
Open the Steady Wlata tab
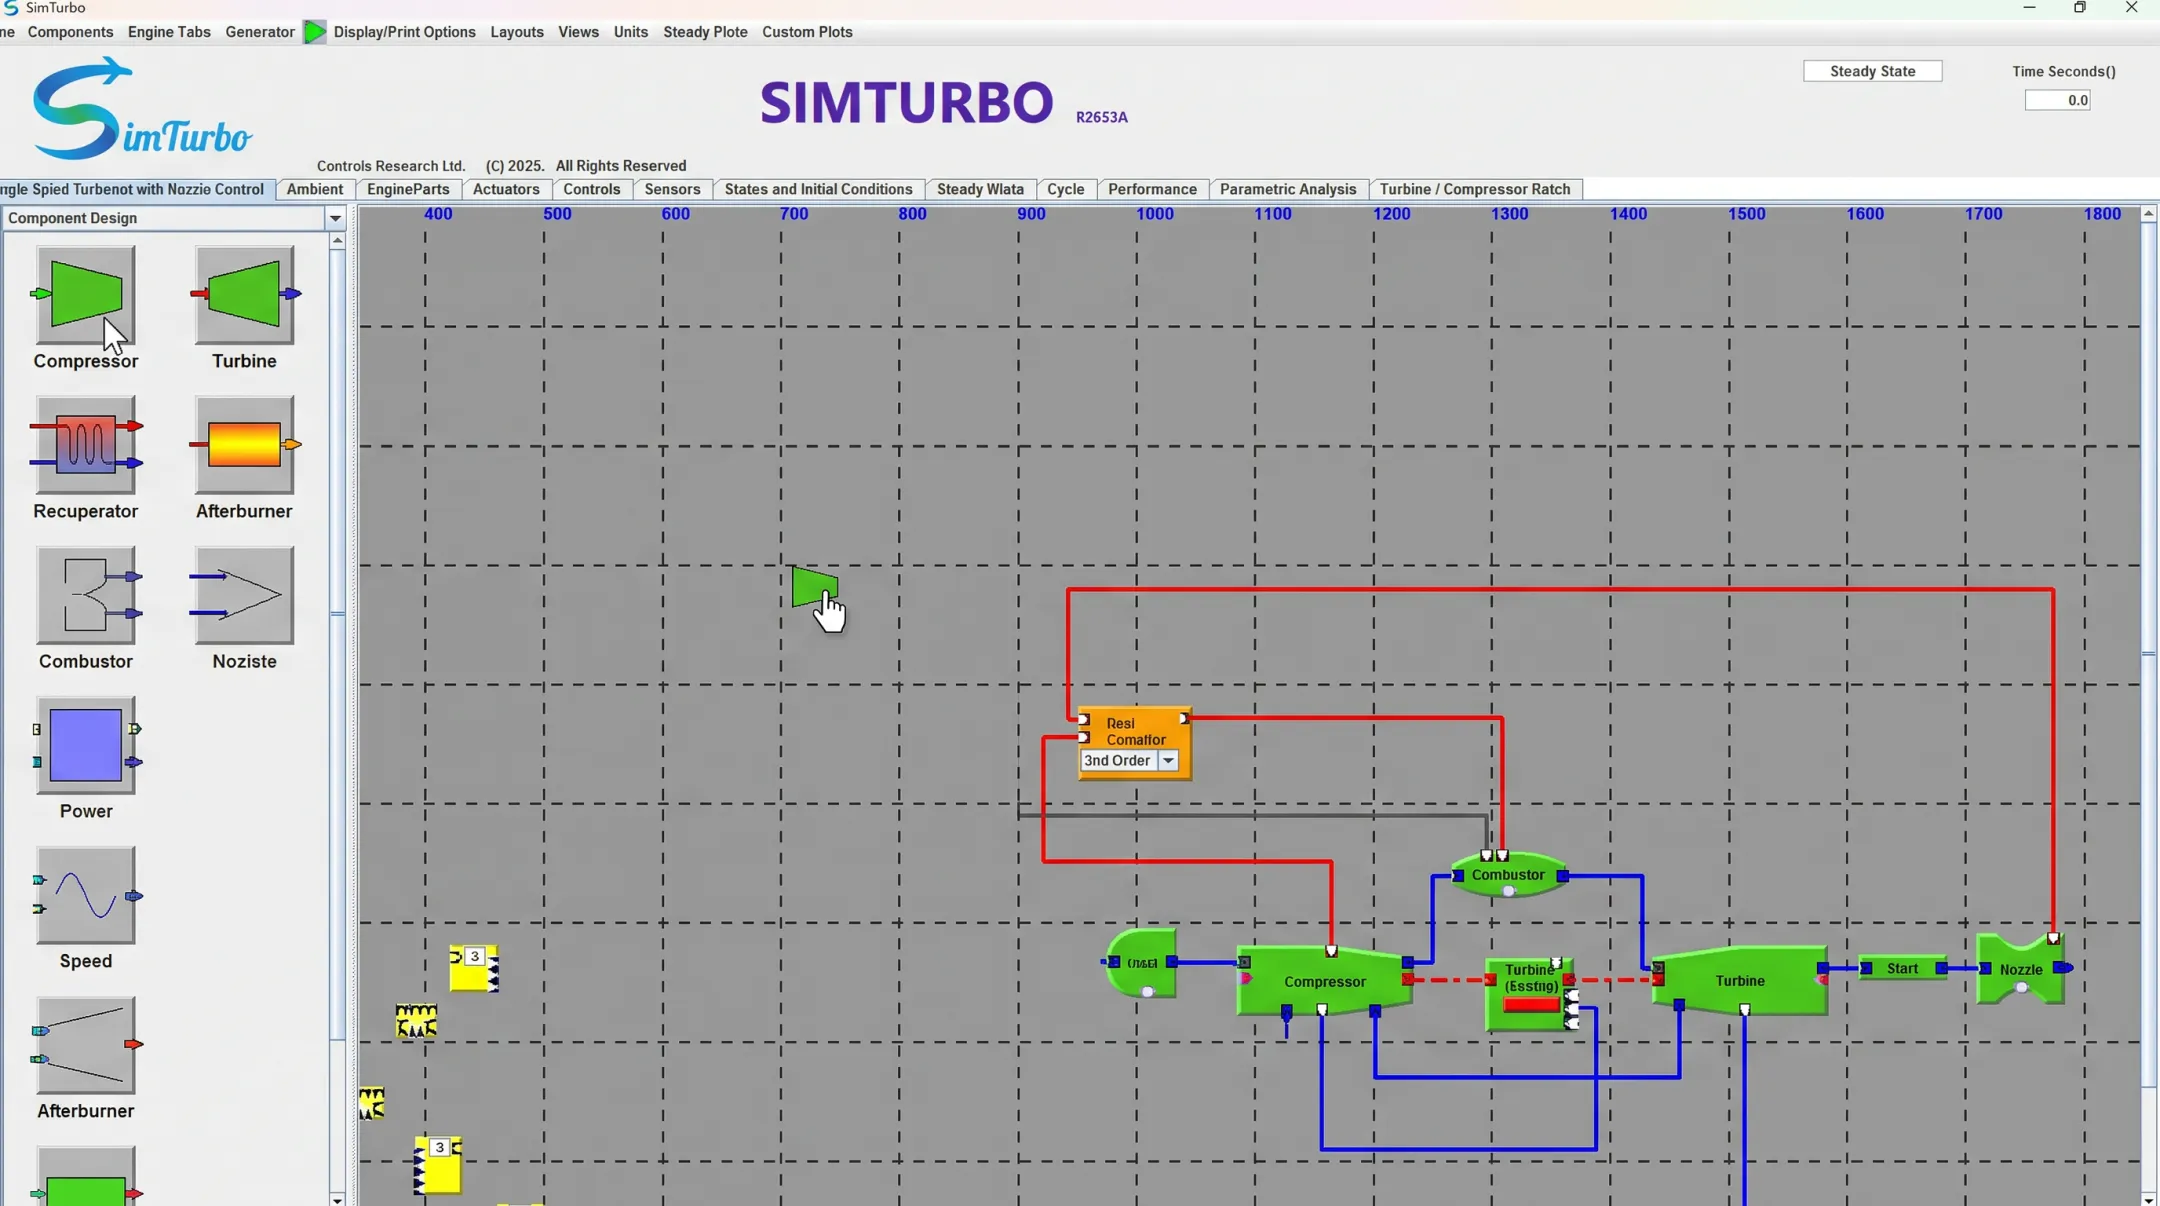pos(980,189)
